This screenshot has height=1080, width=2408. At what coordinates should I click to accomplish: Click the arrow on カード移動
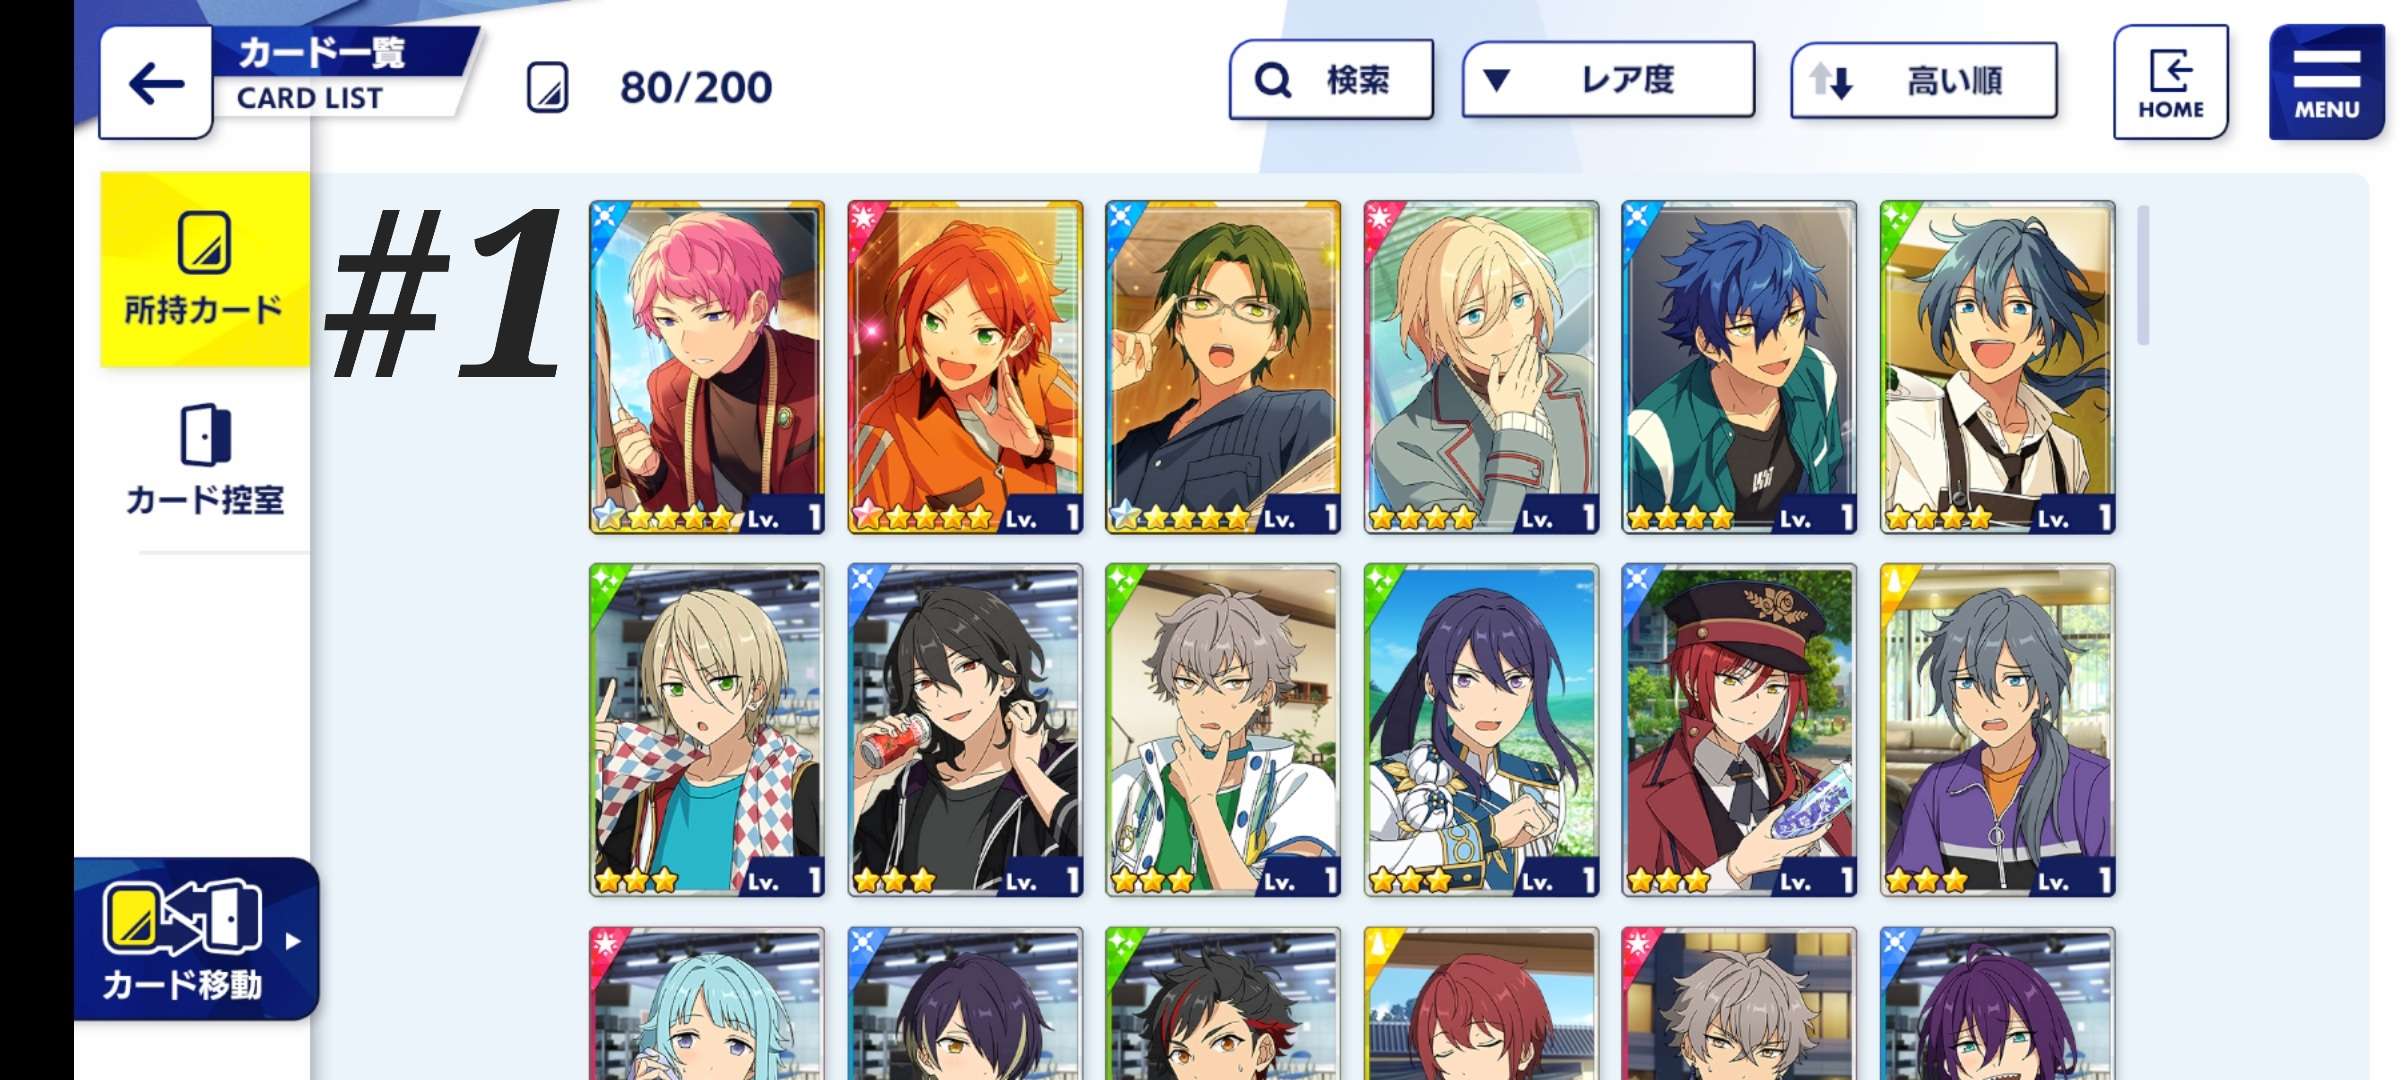[x=293, y=941]
